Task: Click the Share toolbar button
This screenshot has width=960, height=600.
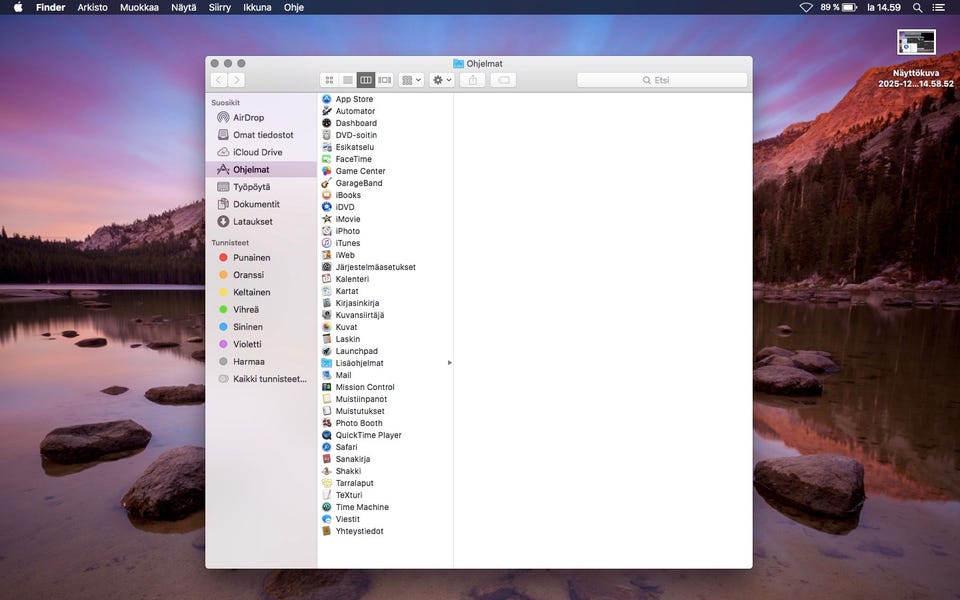Action: pos(474,80)
